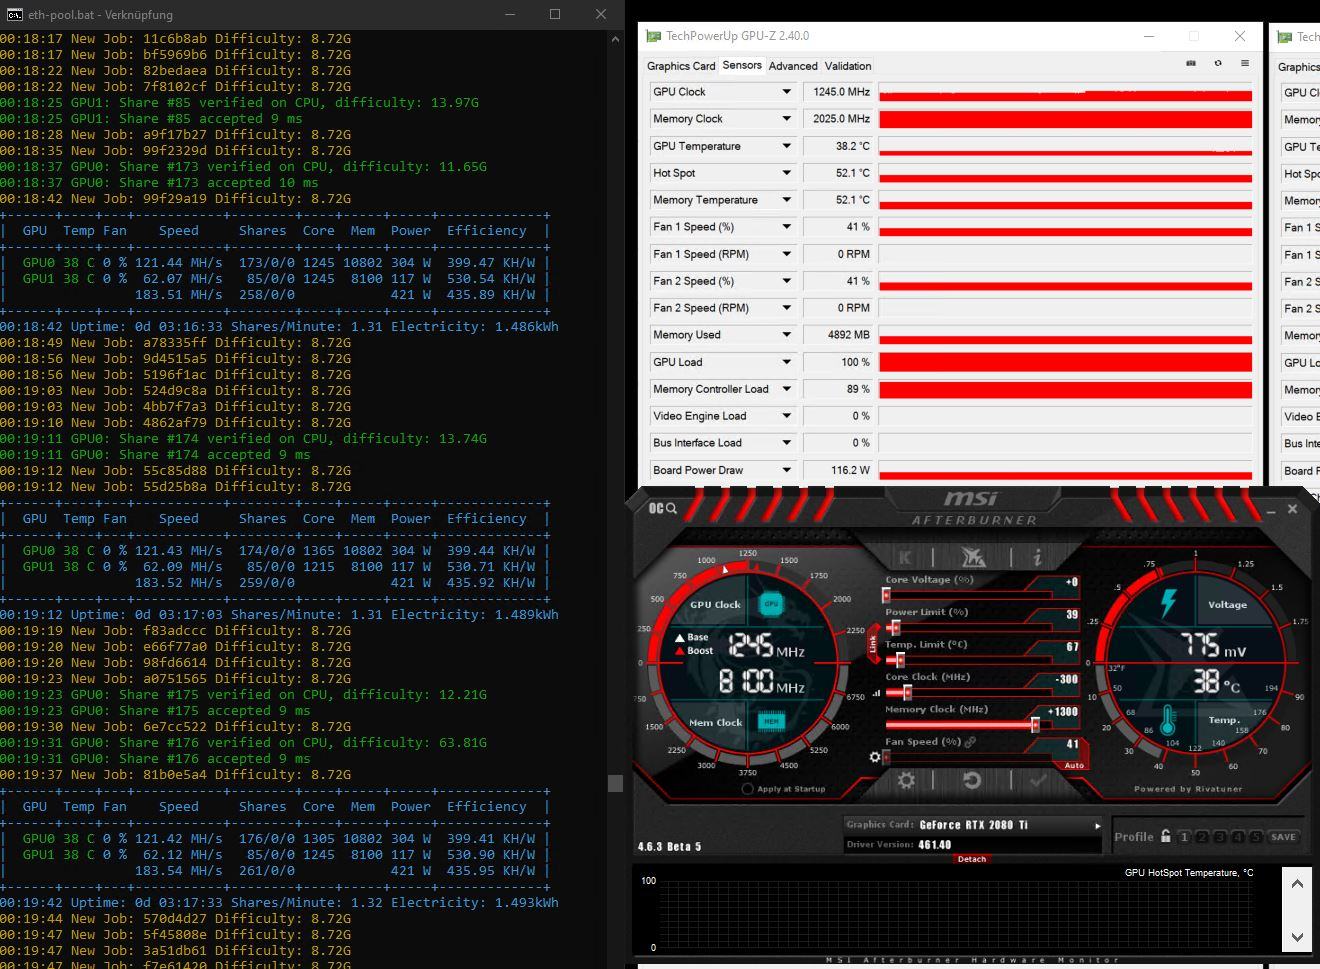Click the GPU chip icon in clock gauge
The image size is (1320, 969).
pos(771,604)
